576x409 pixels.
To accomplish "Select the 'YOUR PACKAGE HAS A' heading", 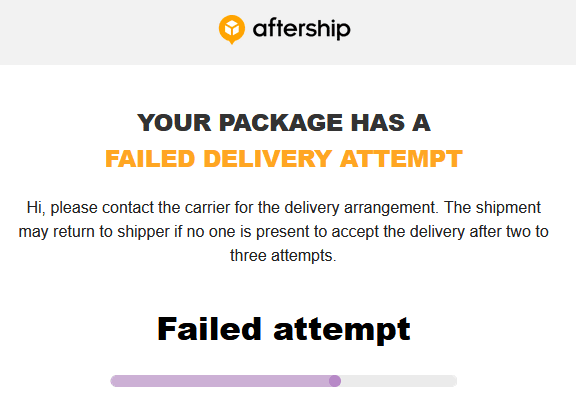I will coord(284,123).
